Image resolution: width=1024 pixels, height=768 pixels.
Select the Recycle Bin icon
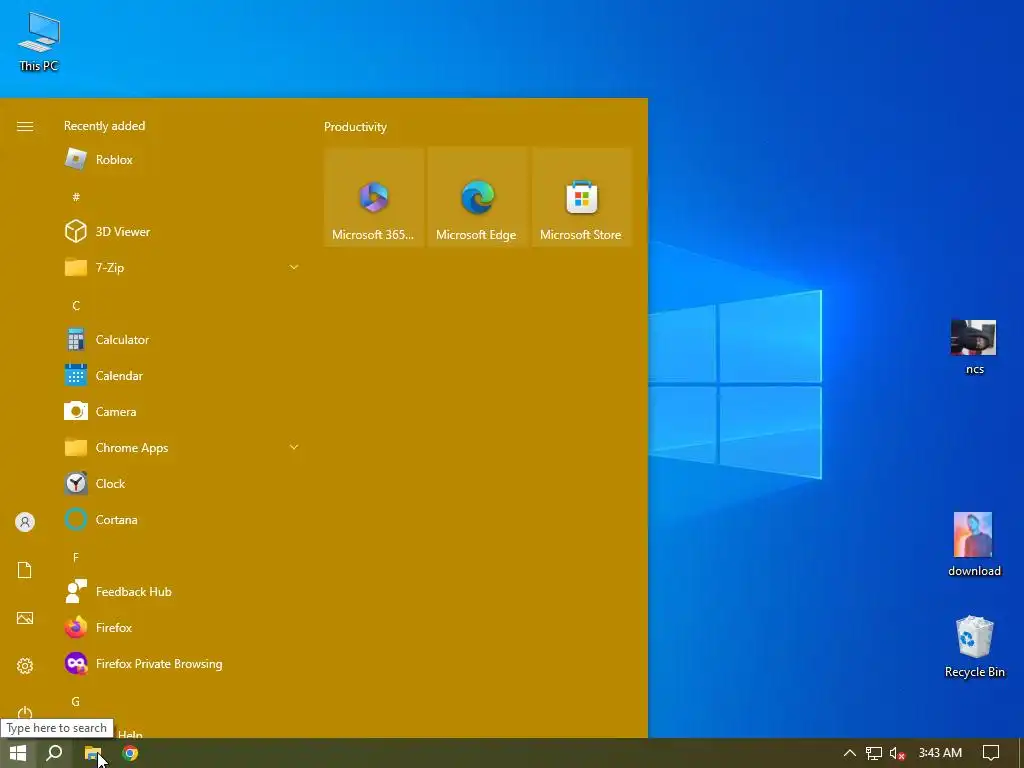974,647
